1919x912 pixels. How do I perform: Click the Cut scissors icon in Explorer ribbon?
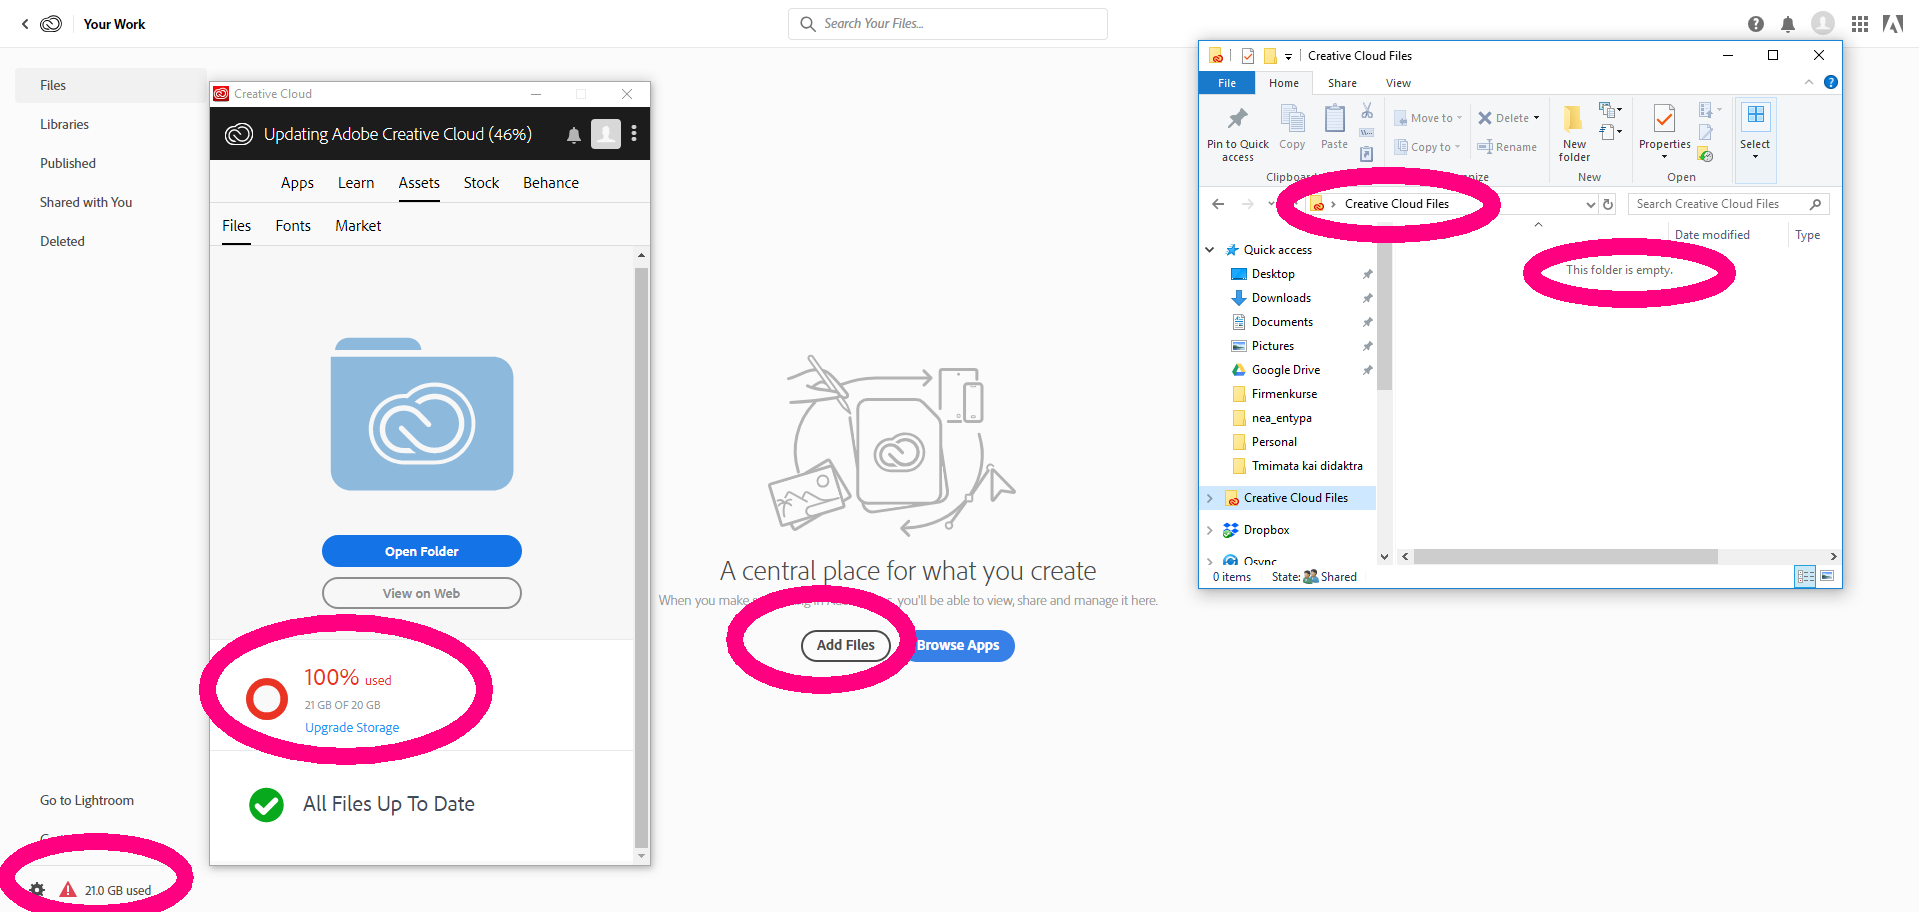coord(1367,111)
